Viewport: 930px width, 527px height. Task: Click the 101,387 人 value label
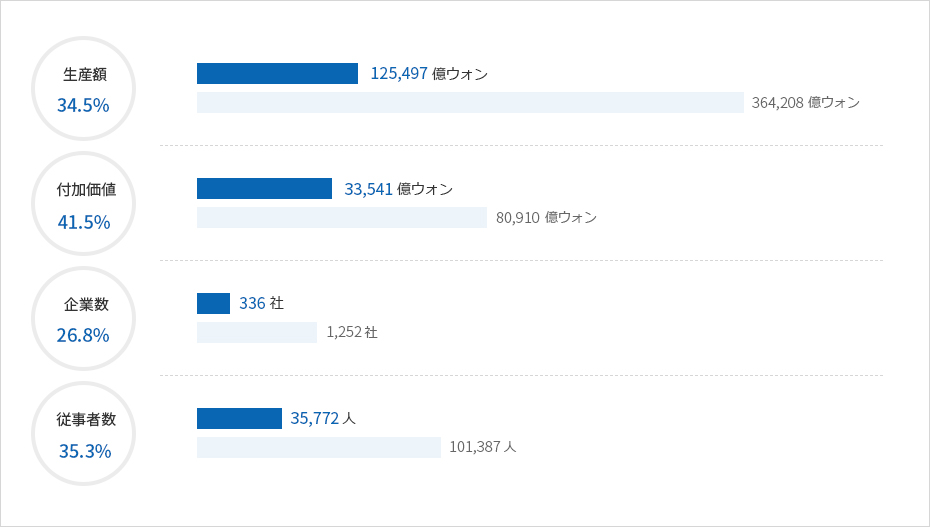[x=483, y=447]
